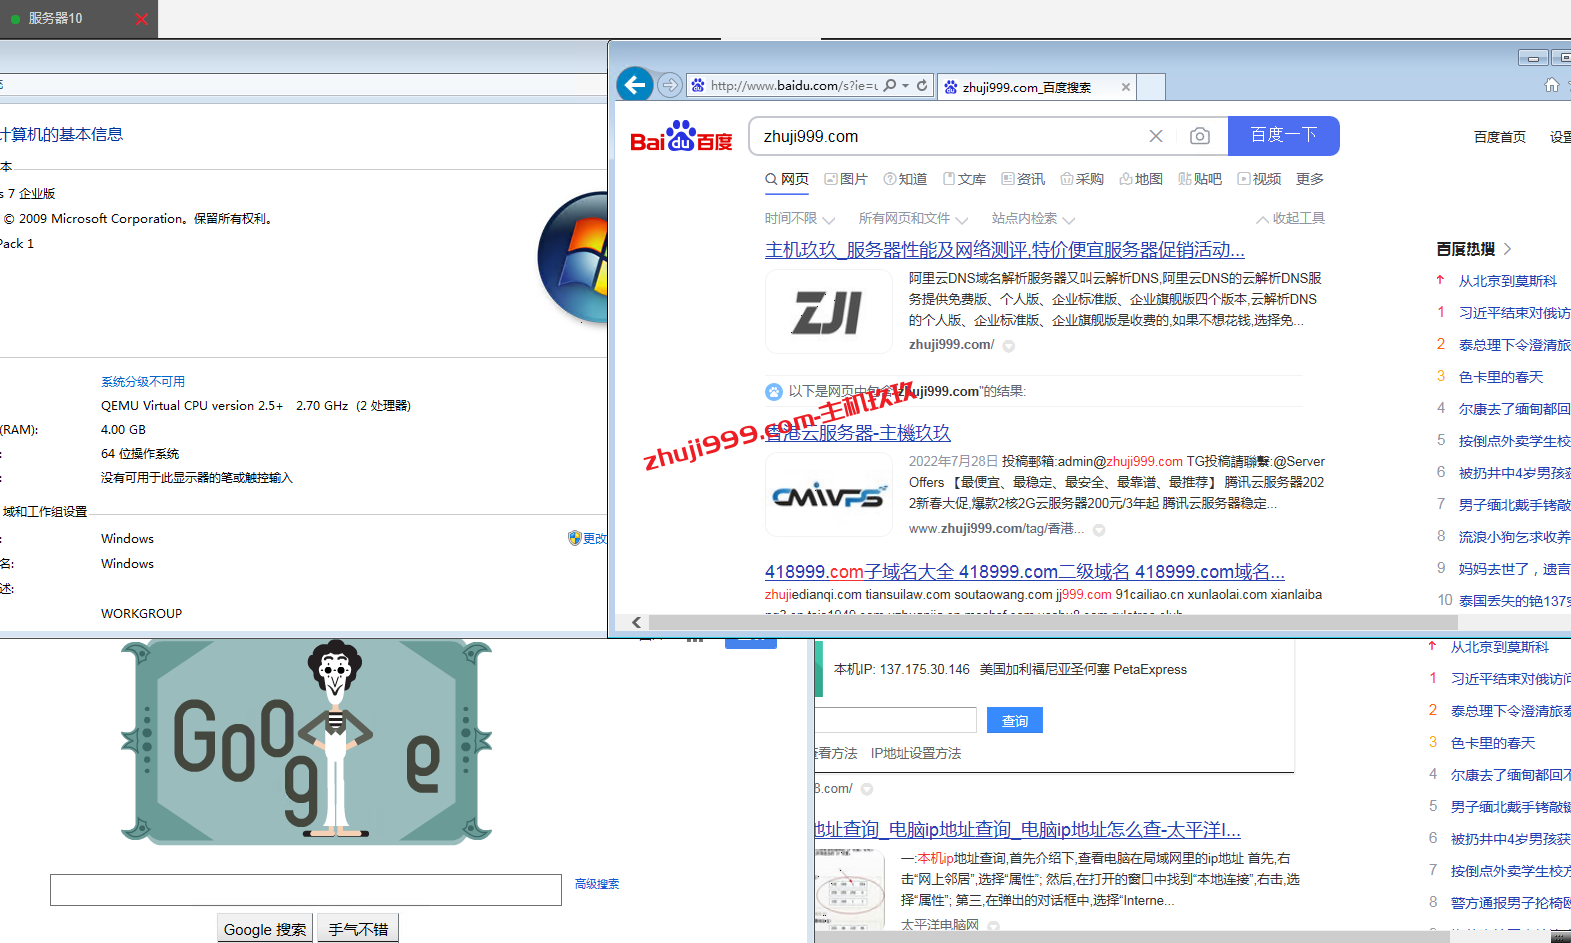Screen dimensions: 1571x943
Task: Open the IP地址设置方法 link
Action: [916, 753]
